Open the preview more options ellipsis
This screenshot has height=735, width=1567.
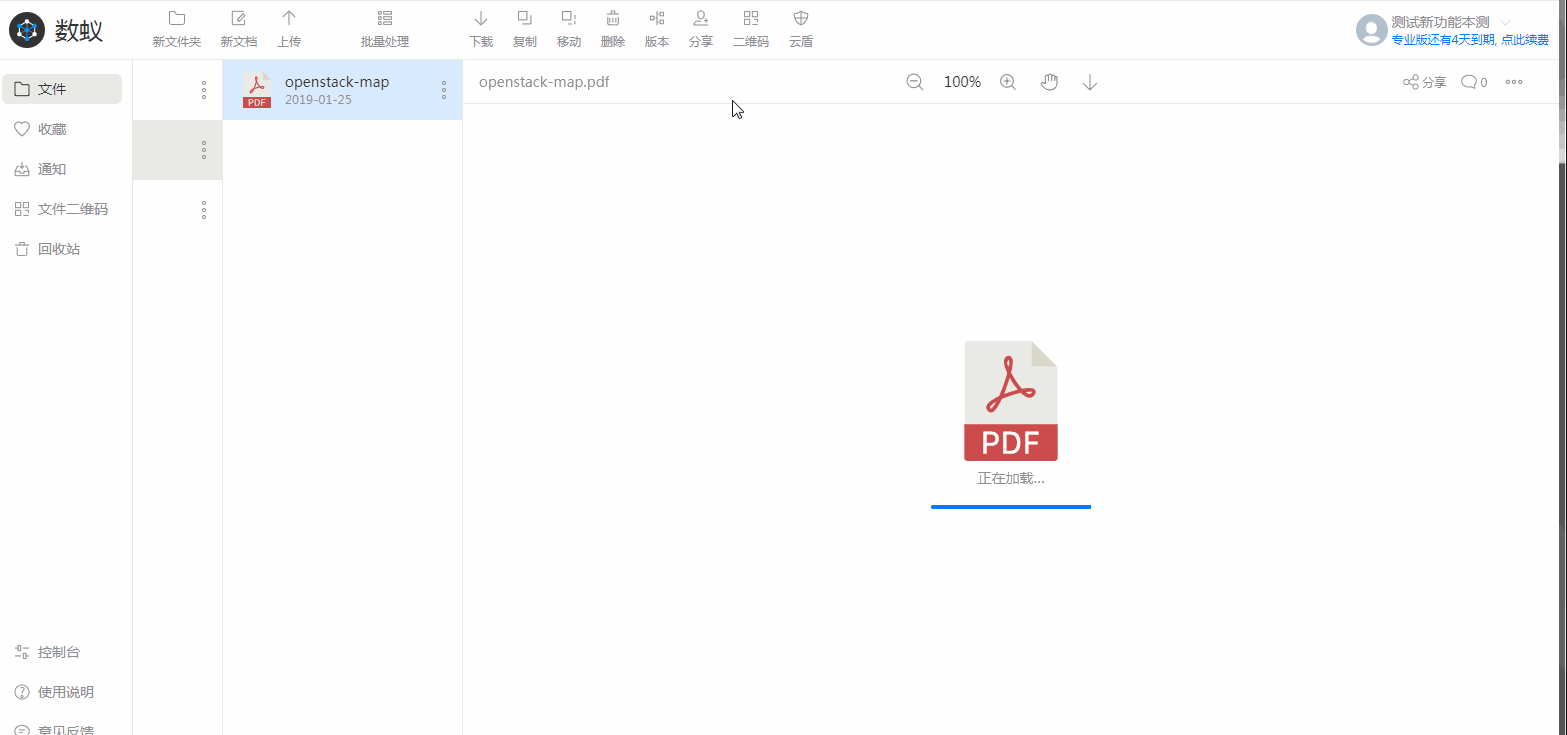(1514, 82)
